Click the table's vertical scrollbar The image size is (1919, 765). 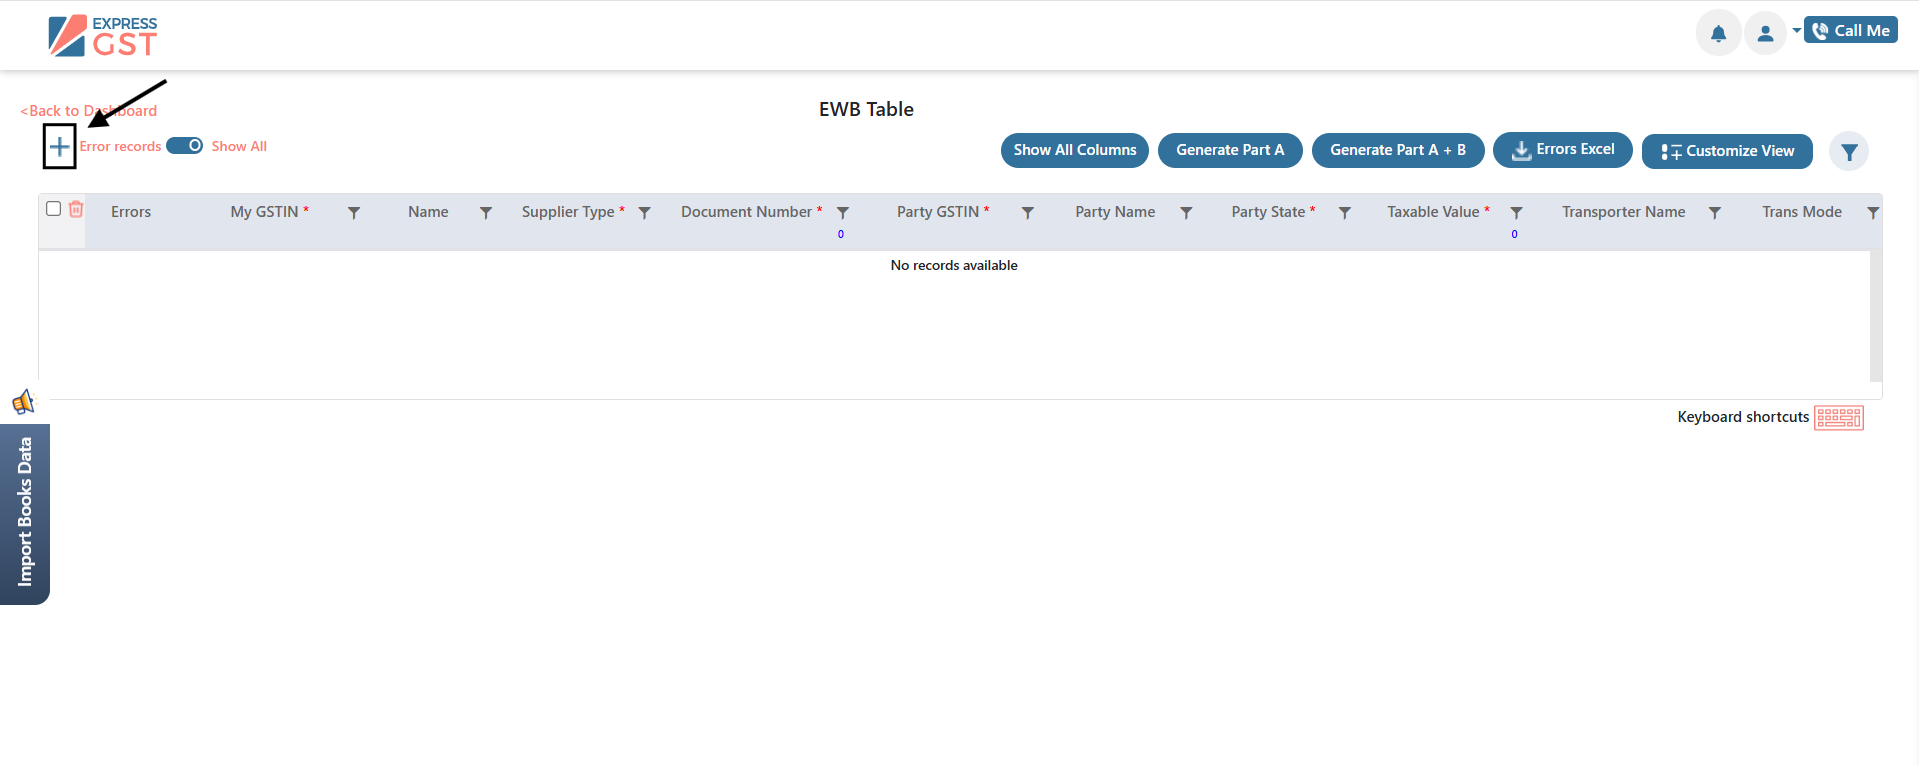tap(1875, 315)
